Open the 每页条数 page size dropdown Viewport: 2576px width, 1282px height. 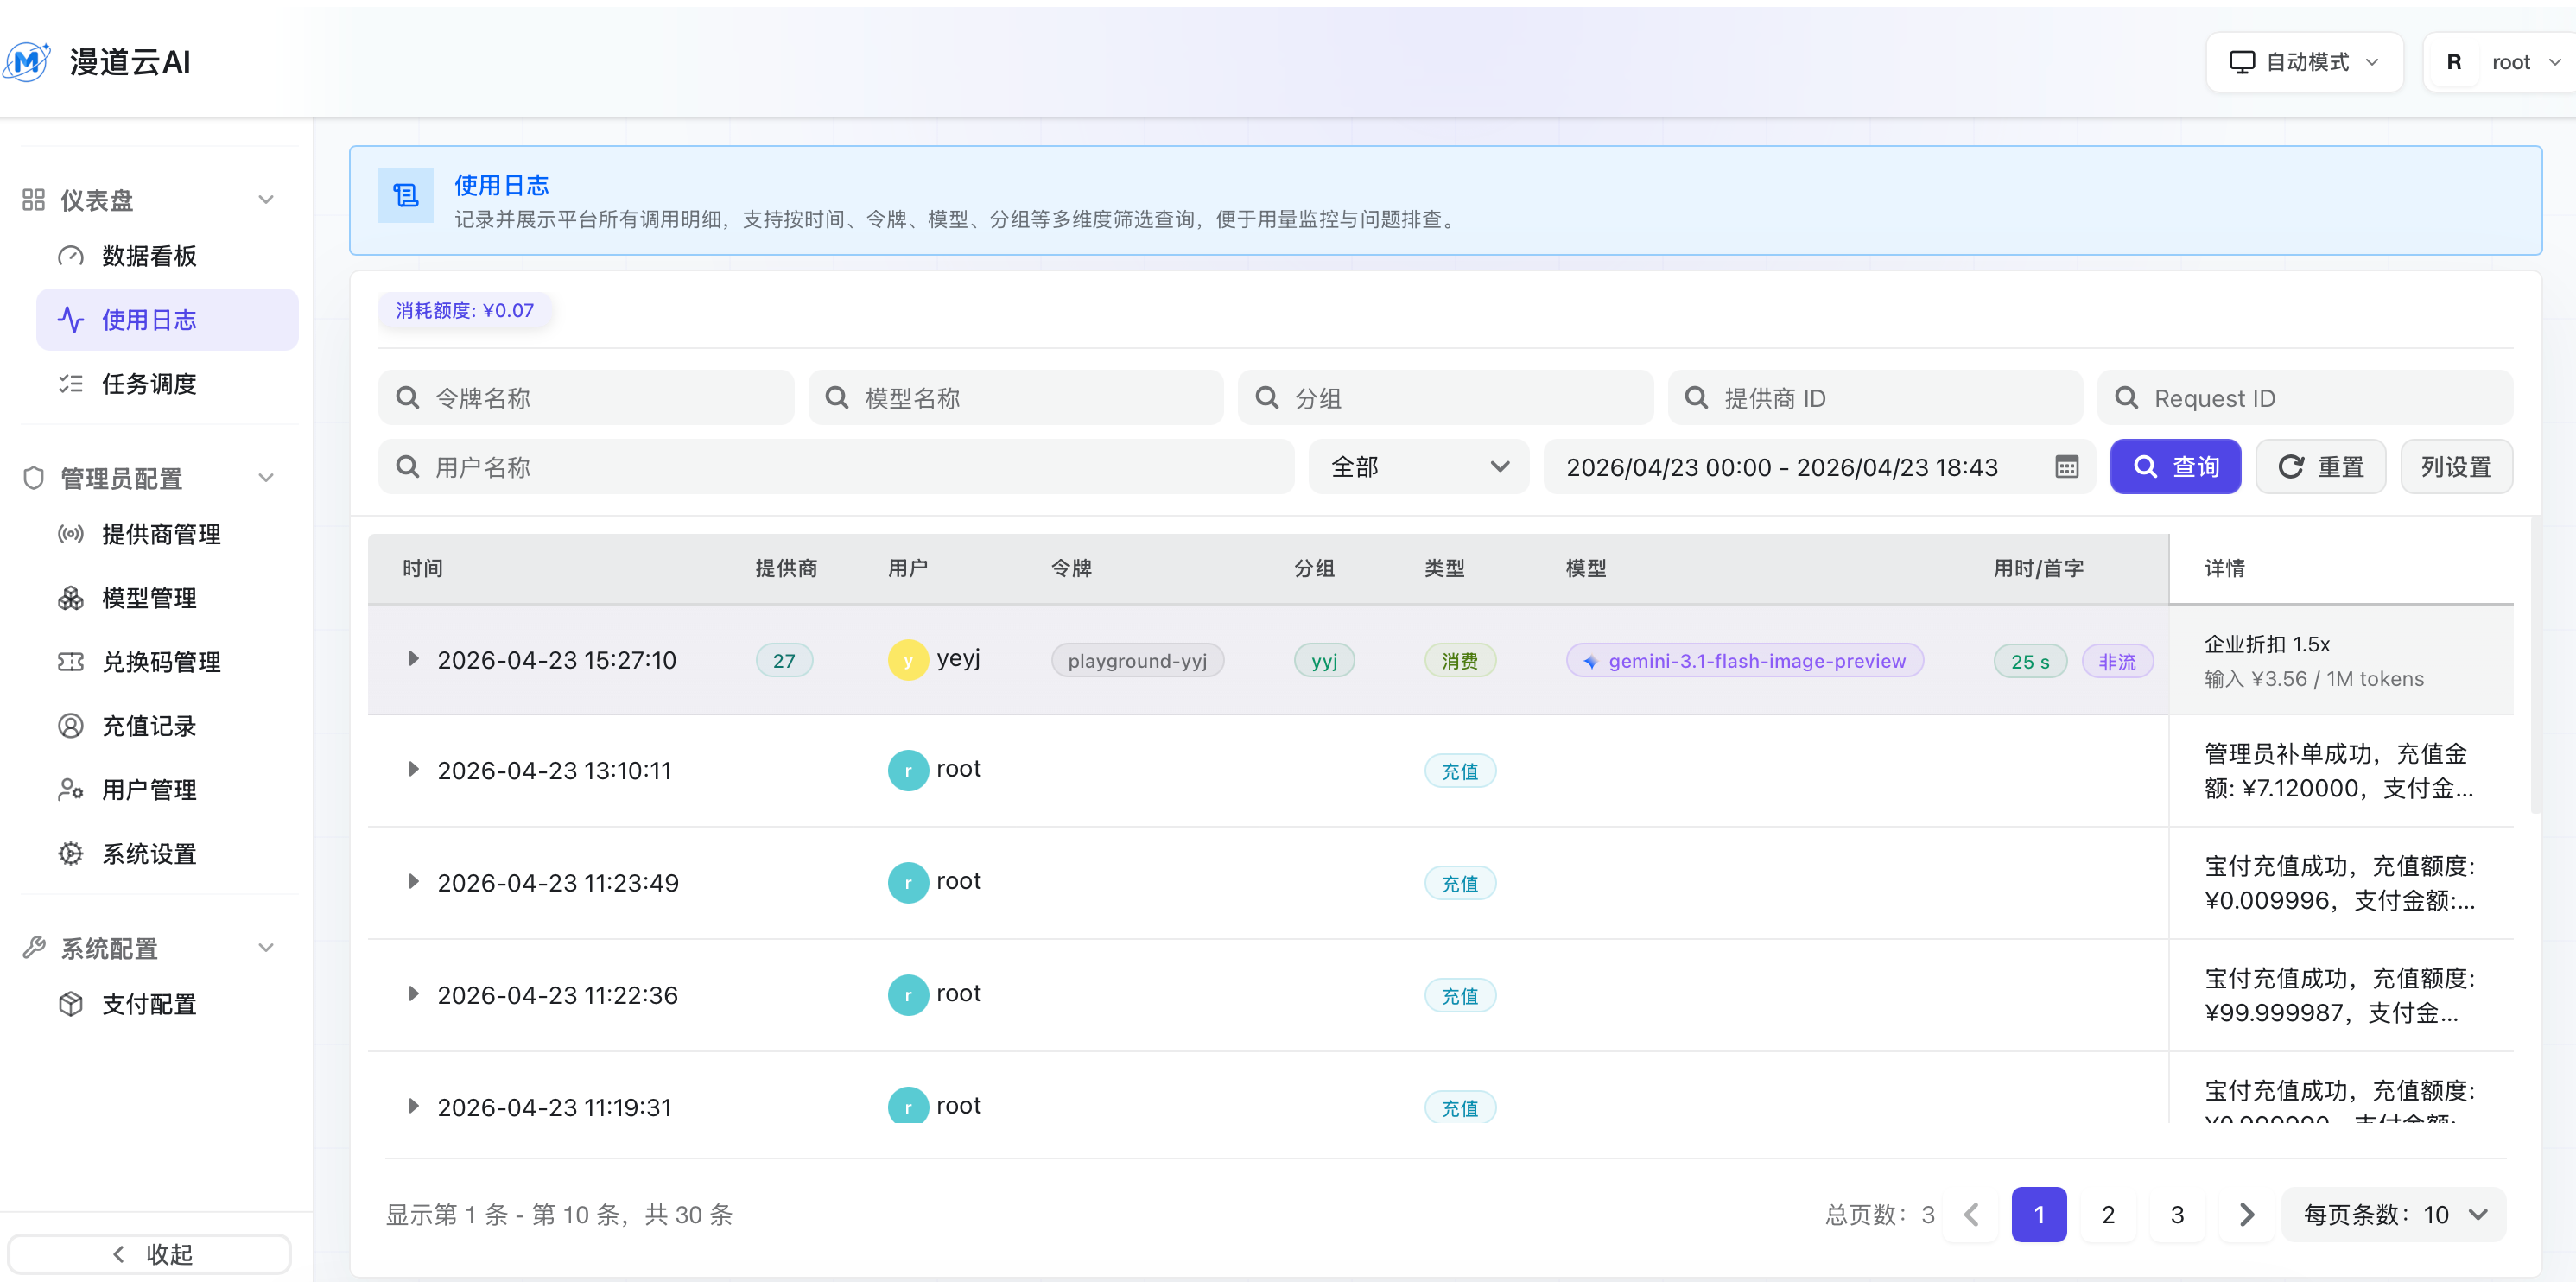click(2393, 1215)
